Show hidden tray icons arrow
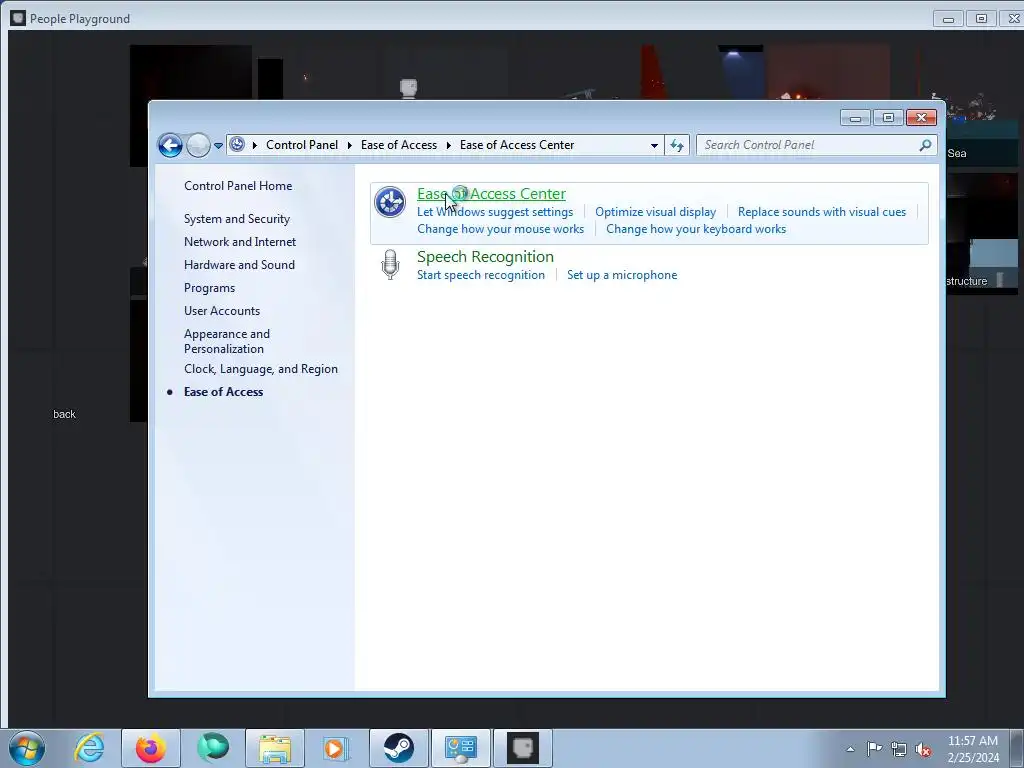The width and height of the screenshot is (1024, 768). pyautogui.click(x=850, y=749)
